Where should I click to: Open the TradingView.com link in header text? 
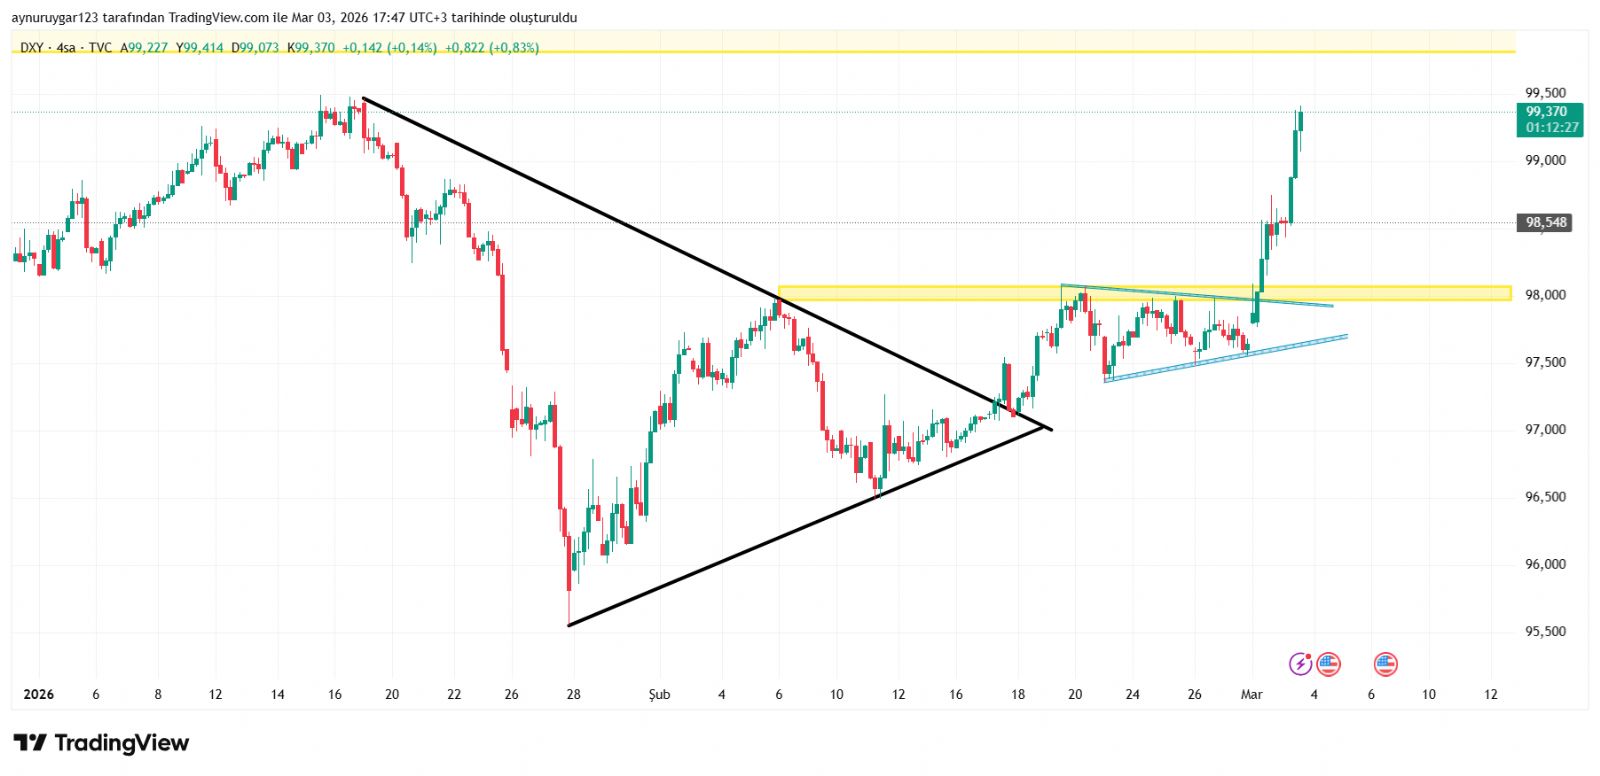point(218,17)
